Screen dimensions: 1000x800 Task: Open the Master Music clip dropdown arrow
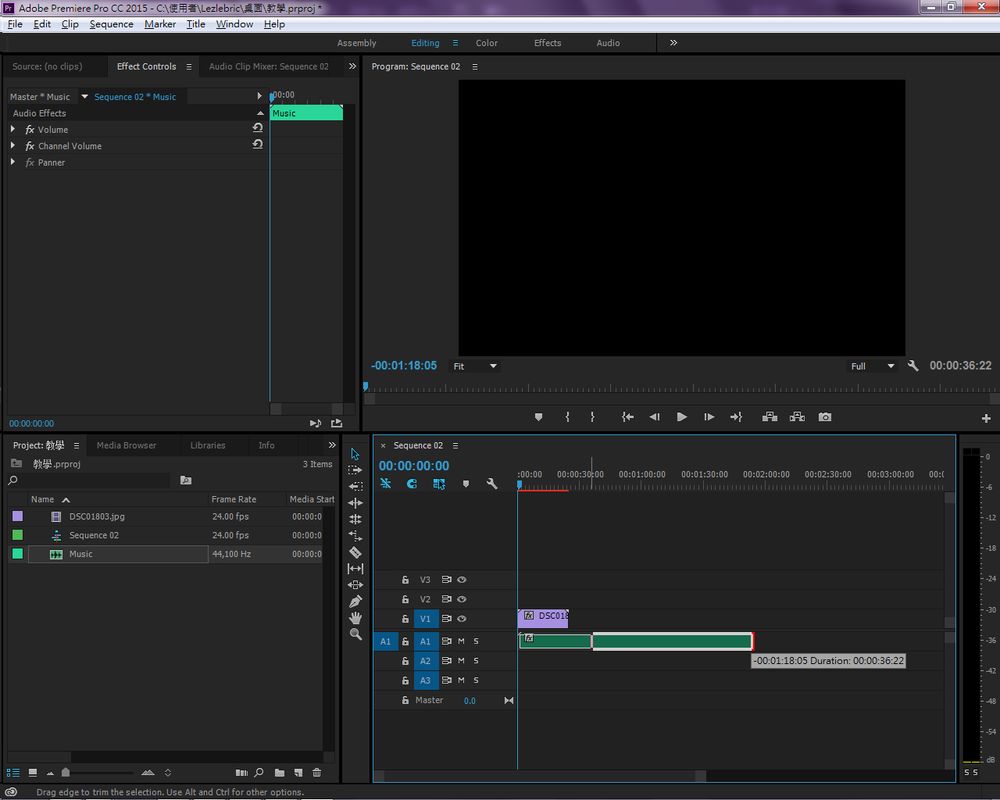(84, 96)
